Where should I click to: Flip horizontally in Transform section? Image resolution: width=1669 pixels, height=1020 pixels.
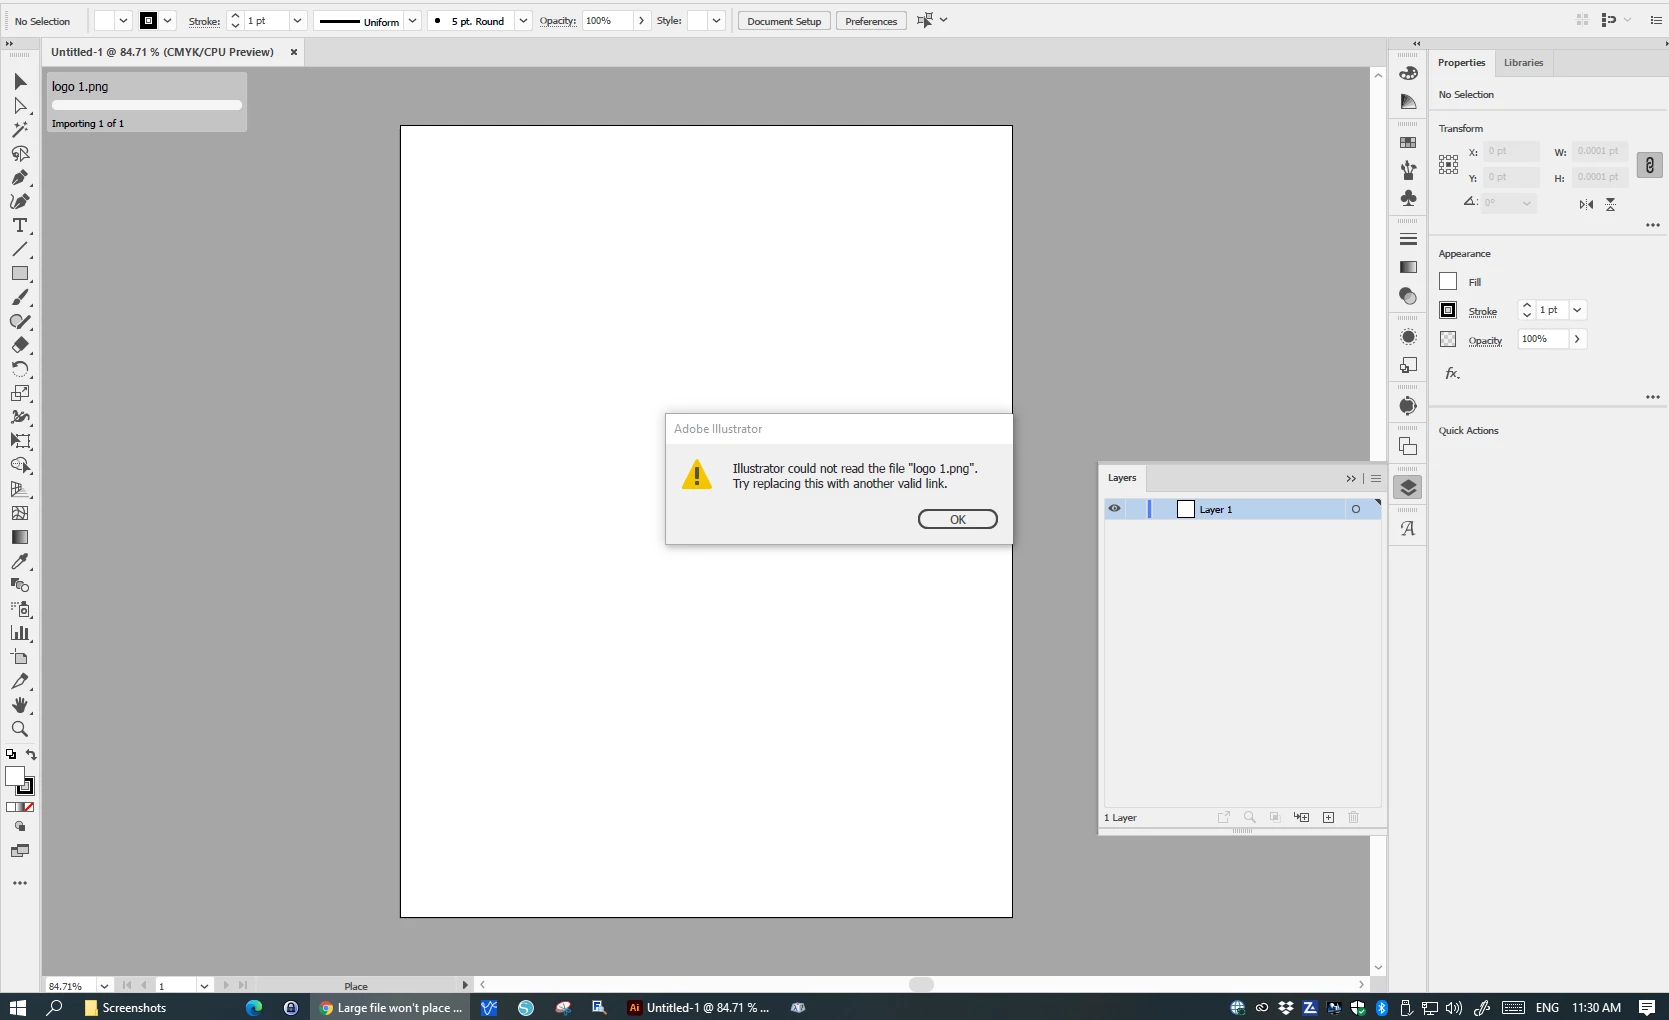(x=1586, y=204)
